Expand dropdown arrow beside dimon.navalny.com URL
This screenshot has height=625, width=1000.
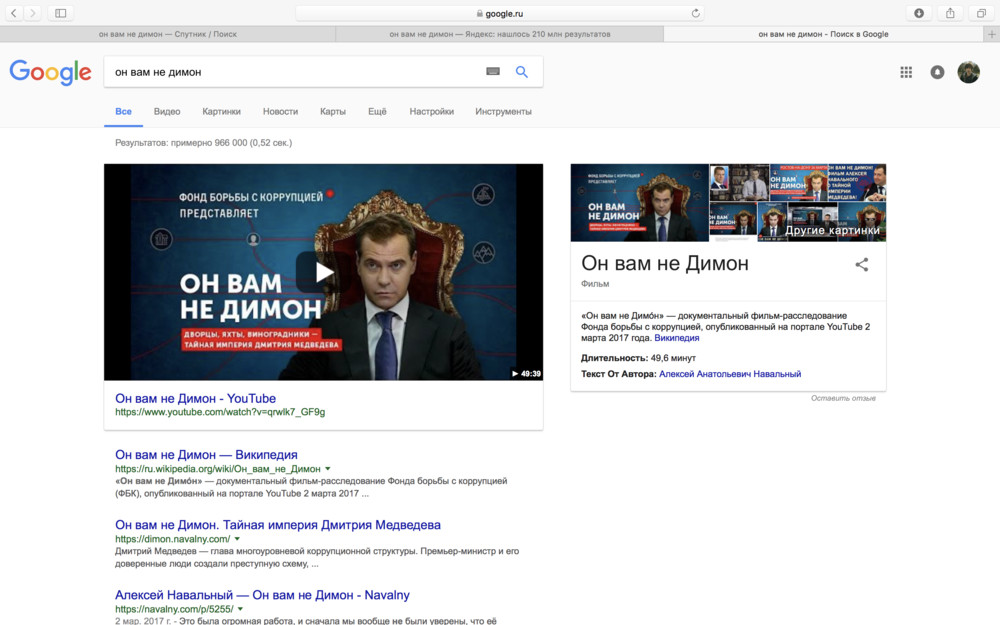(237, 539)
